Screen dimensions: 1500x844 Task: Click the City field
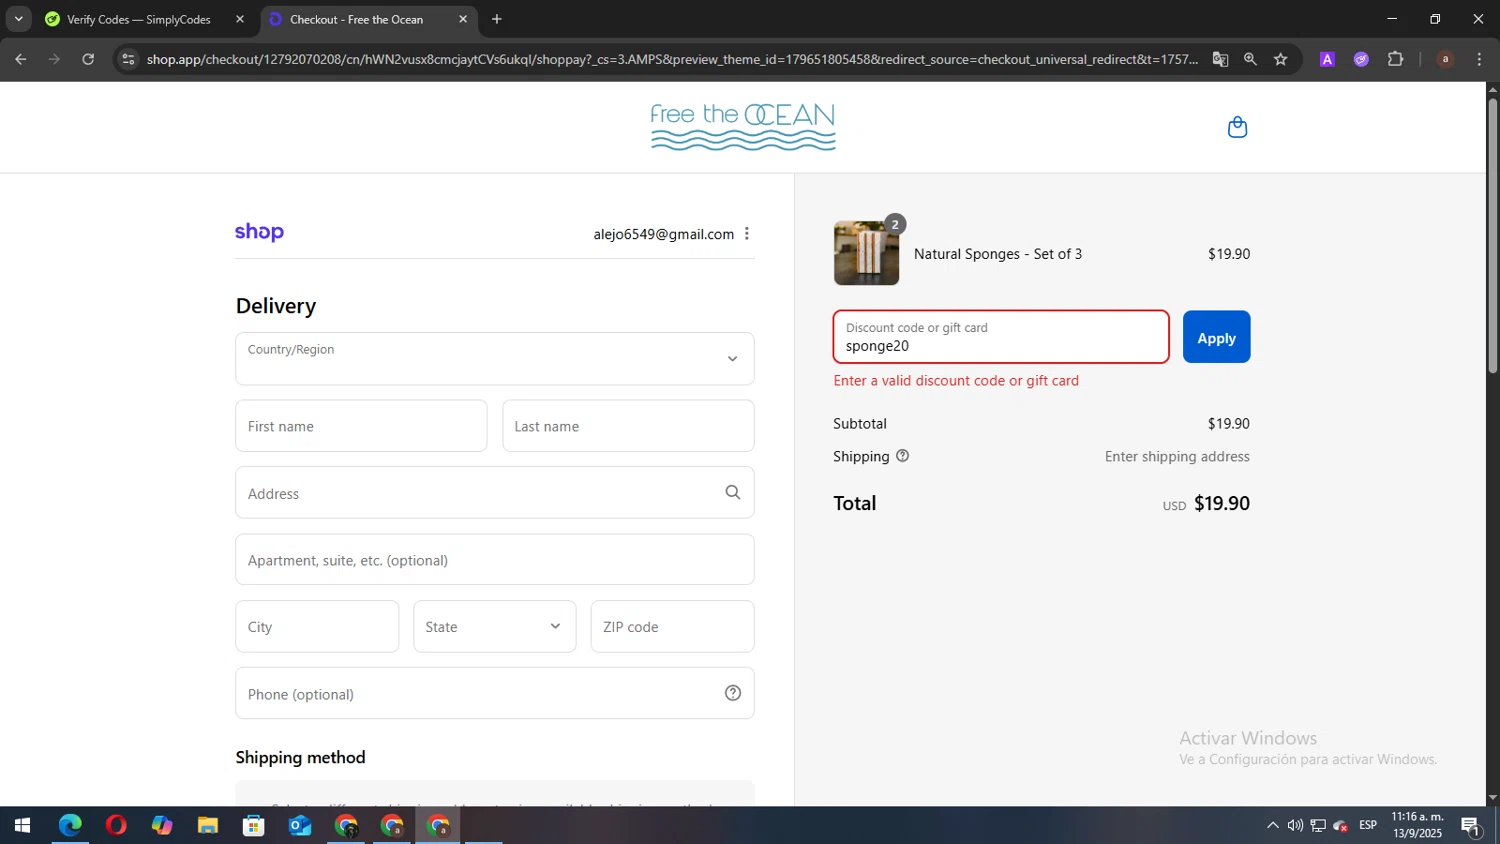(x=317, y=627)
